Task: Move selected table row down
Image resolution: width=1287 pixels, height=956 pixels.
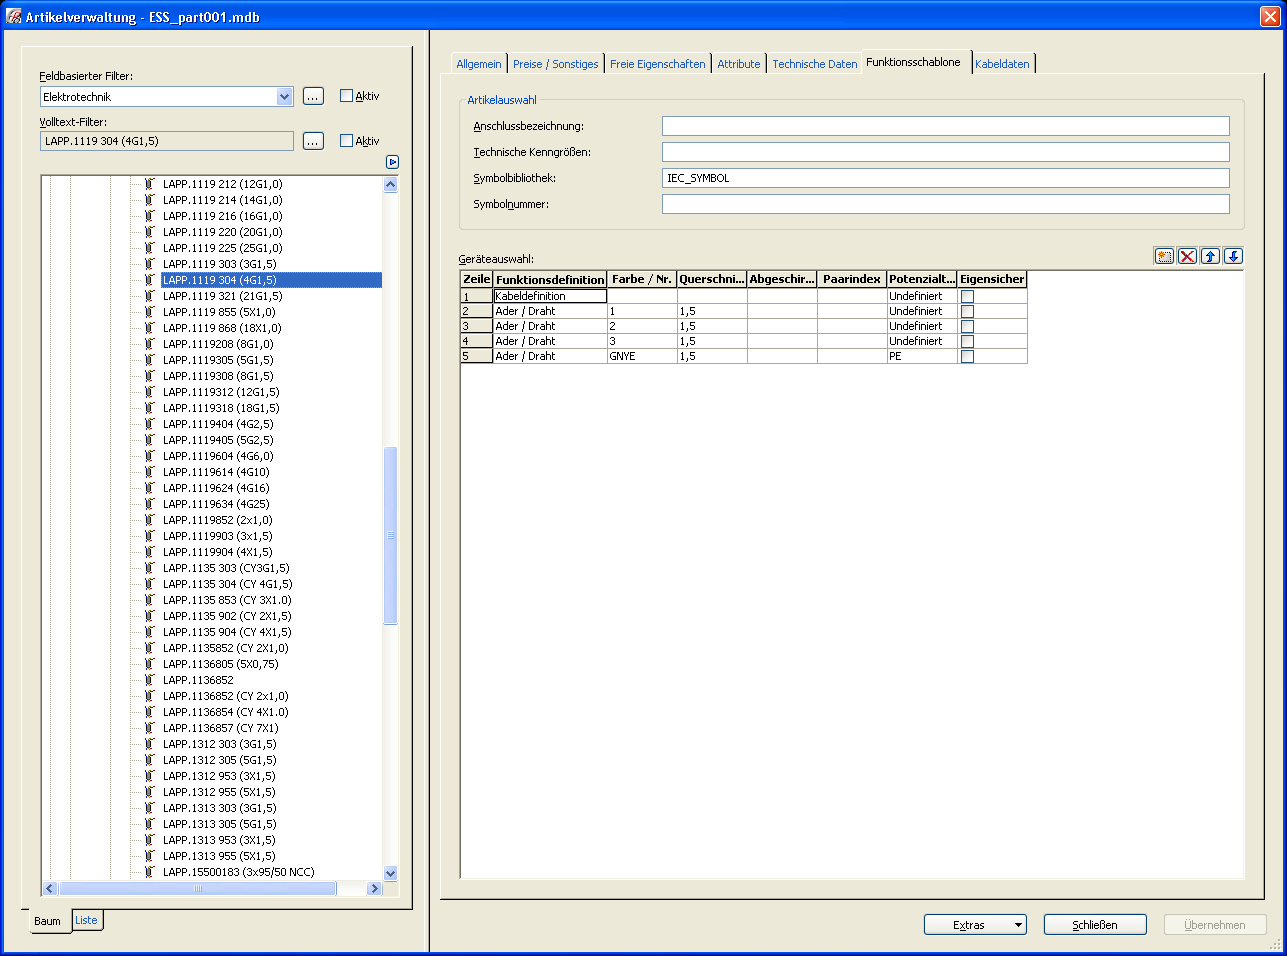Action: (1233, 256)
